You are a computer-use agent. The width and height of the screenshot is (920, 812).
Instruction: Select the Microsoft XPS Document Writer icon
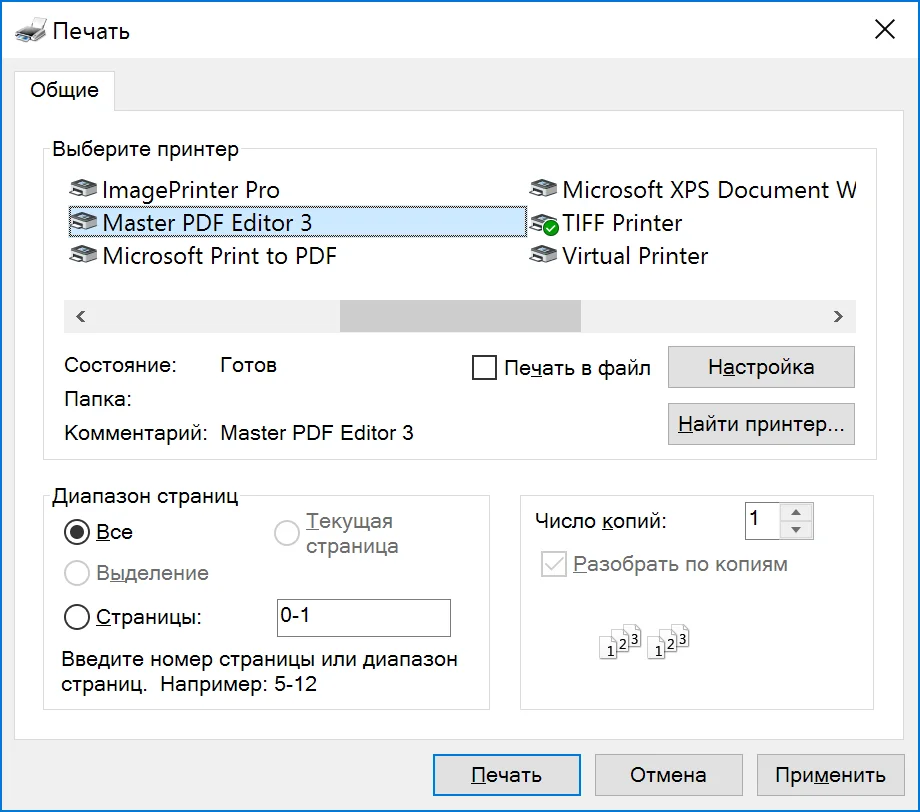tap(543, 190)
